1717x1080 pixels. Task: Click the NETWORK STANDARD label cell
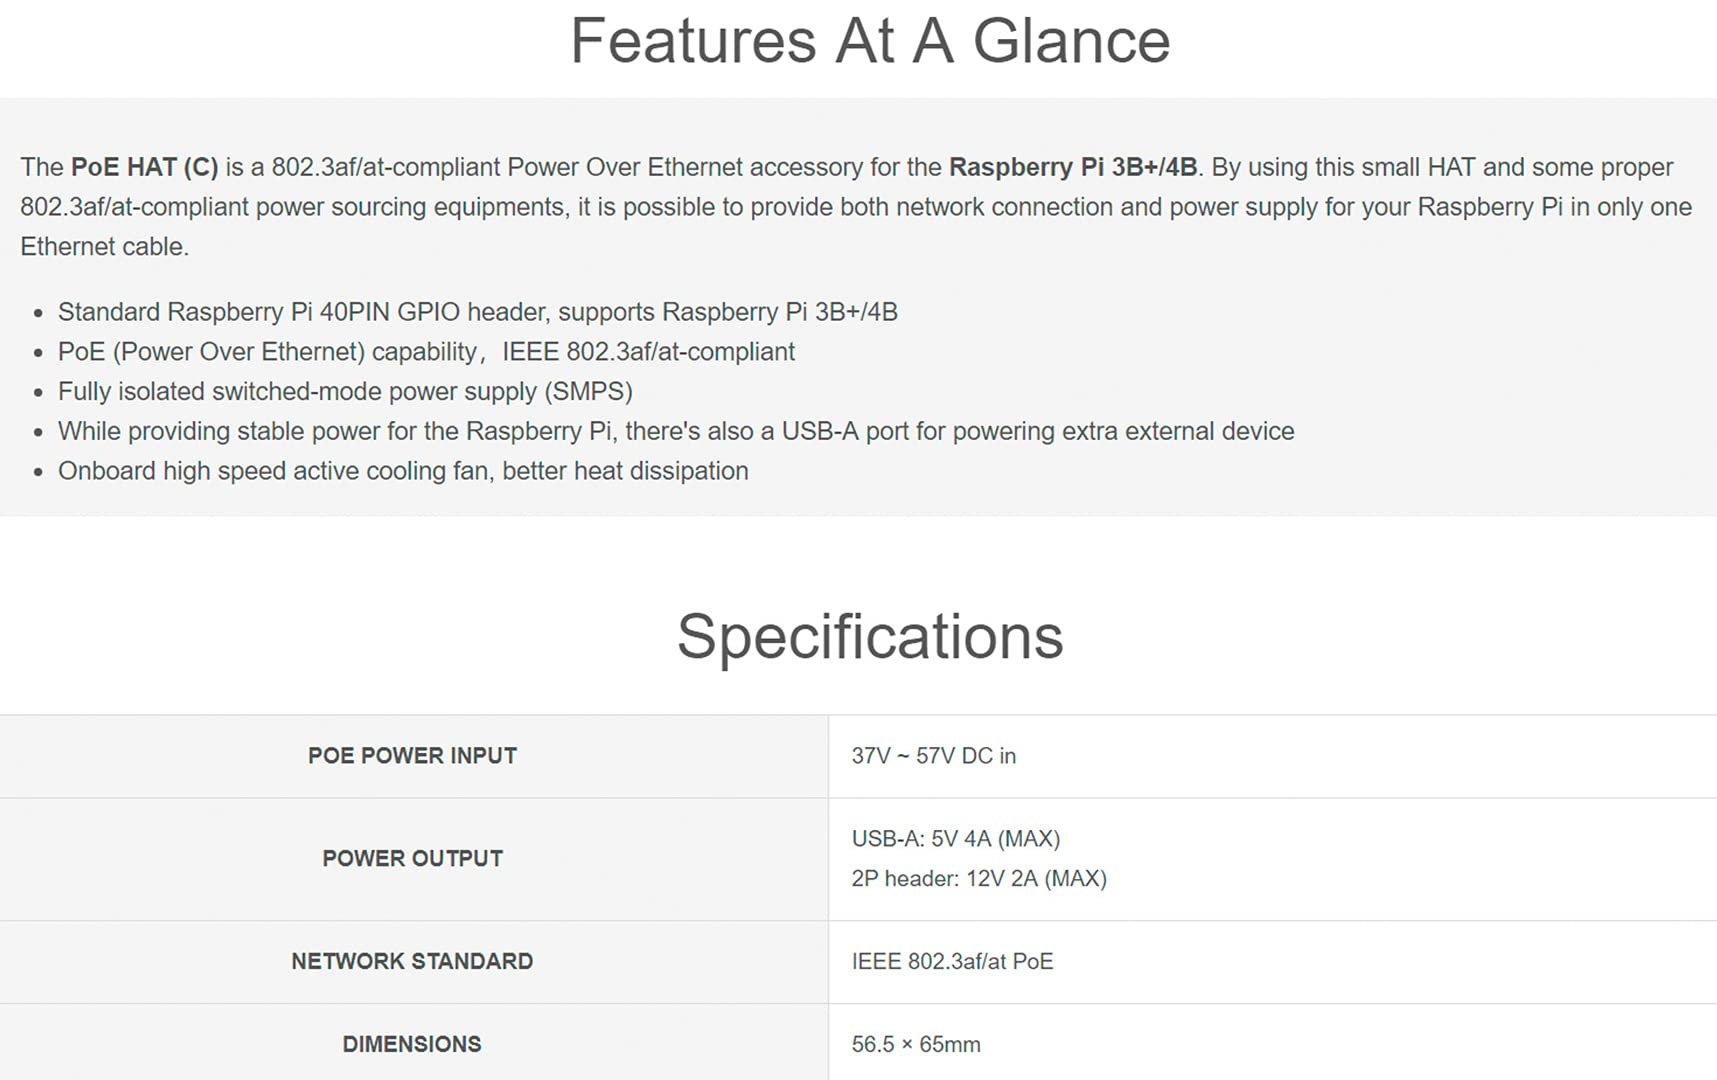pyautogui.click(x=413, y=962)
